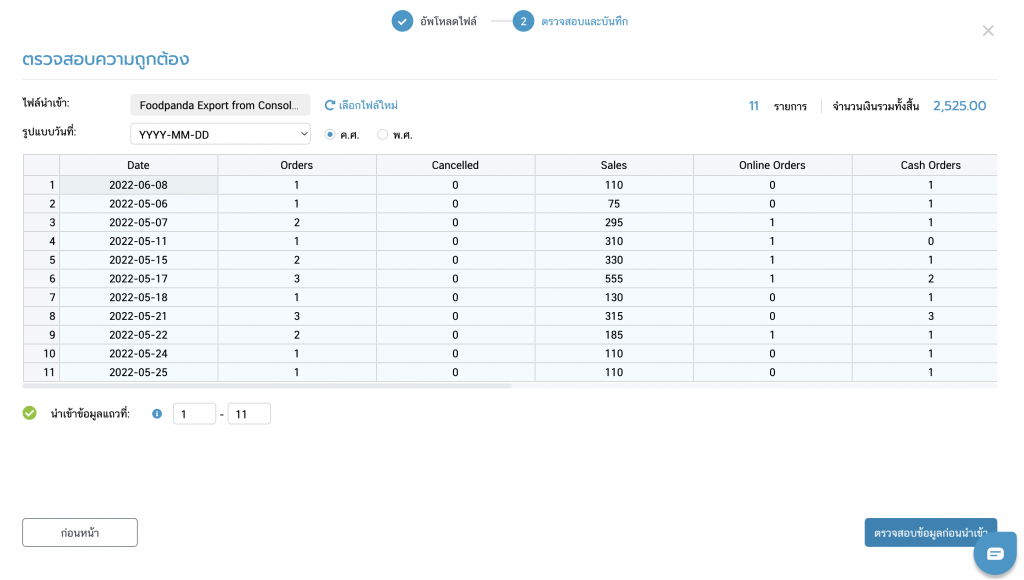This screenshot has height=580, width=1024.
Task: Select the Date column header
Action: (x=138, y=165)
